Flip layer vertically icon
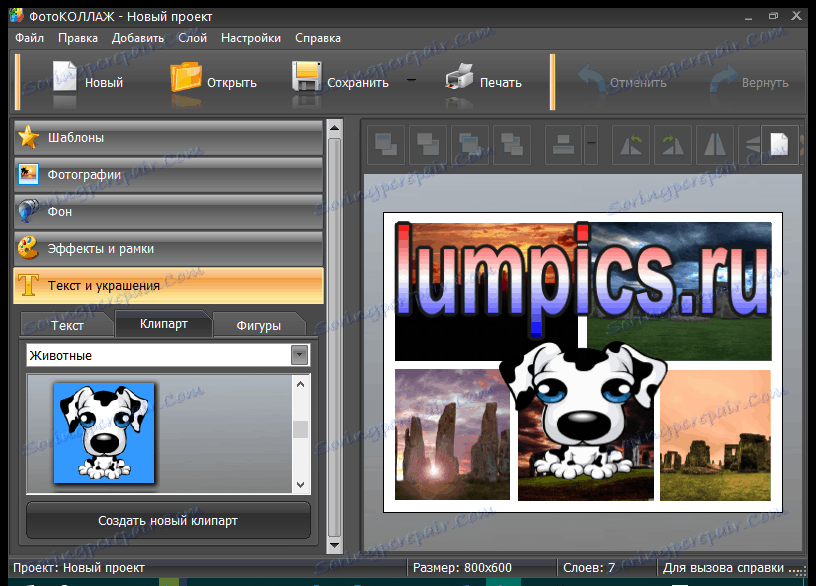Screen dimensions: 816x586 (x=750, y=145)
